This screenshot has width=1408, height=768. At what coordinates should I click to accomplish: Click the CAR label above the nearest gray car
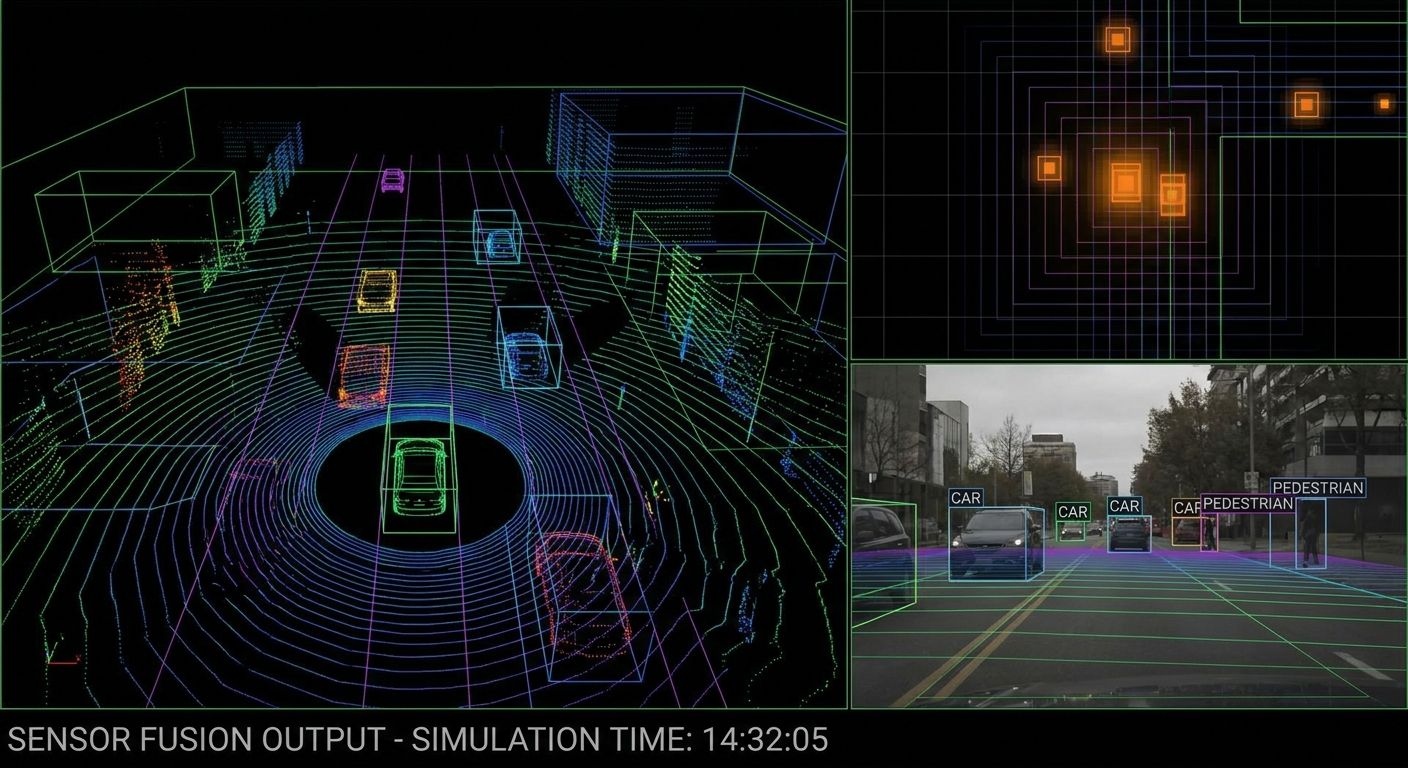click(966, 497)
